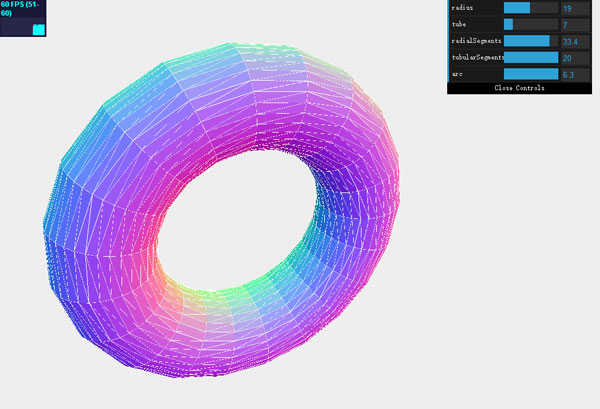
Task: Click the radius slider bar
Action: 530,8
